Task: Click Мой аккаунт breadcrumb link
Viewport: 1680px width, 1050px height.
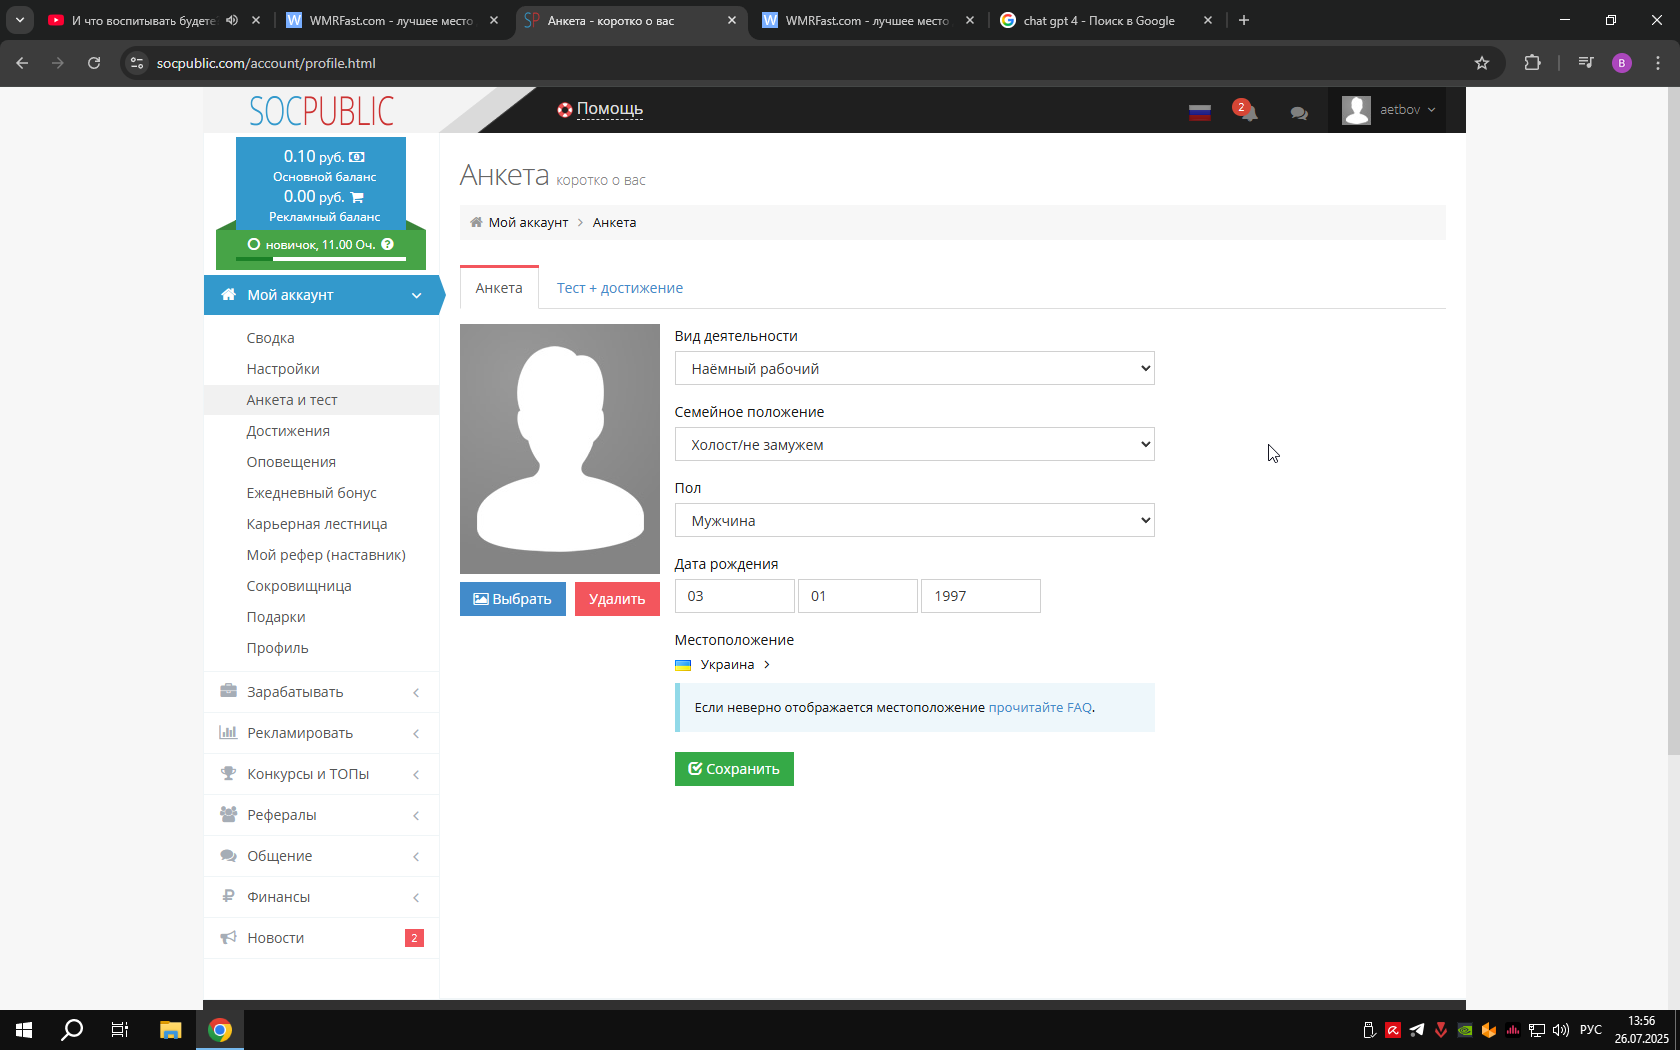Action: pos(528,223)
